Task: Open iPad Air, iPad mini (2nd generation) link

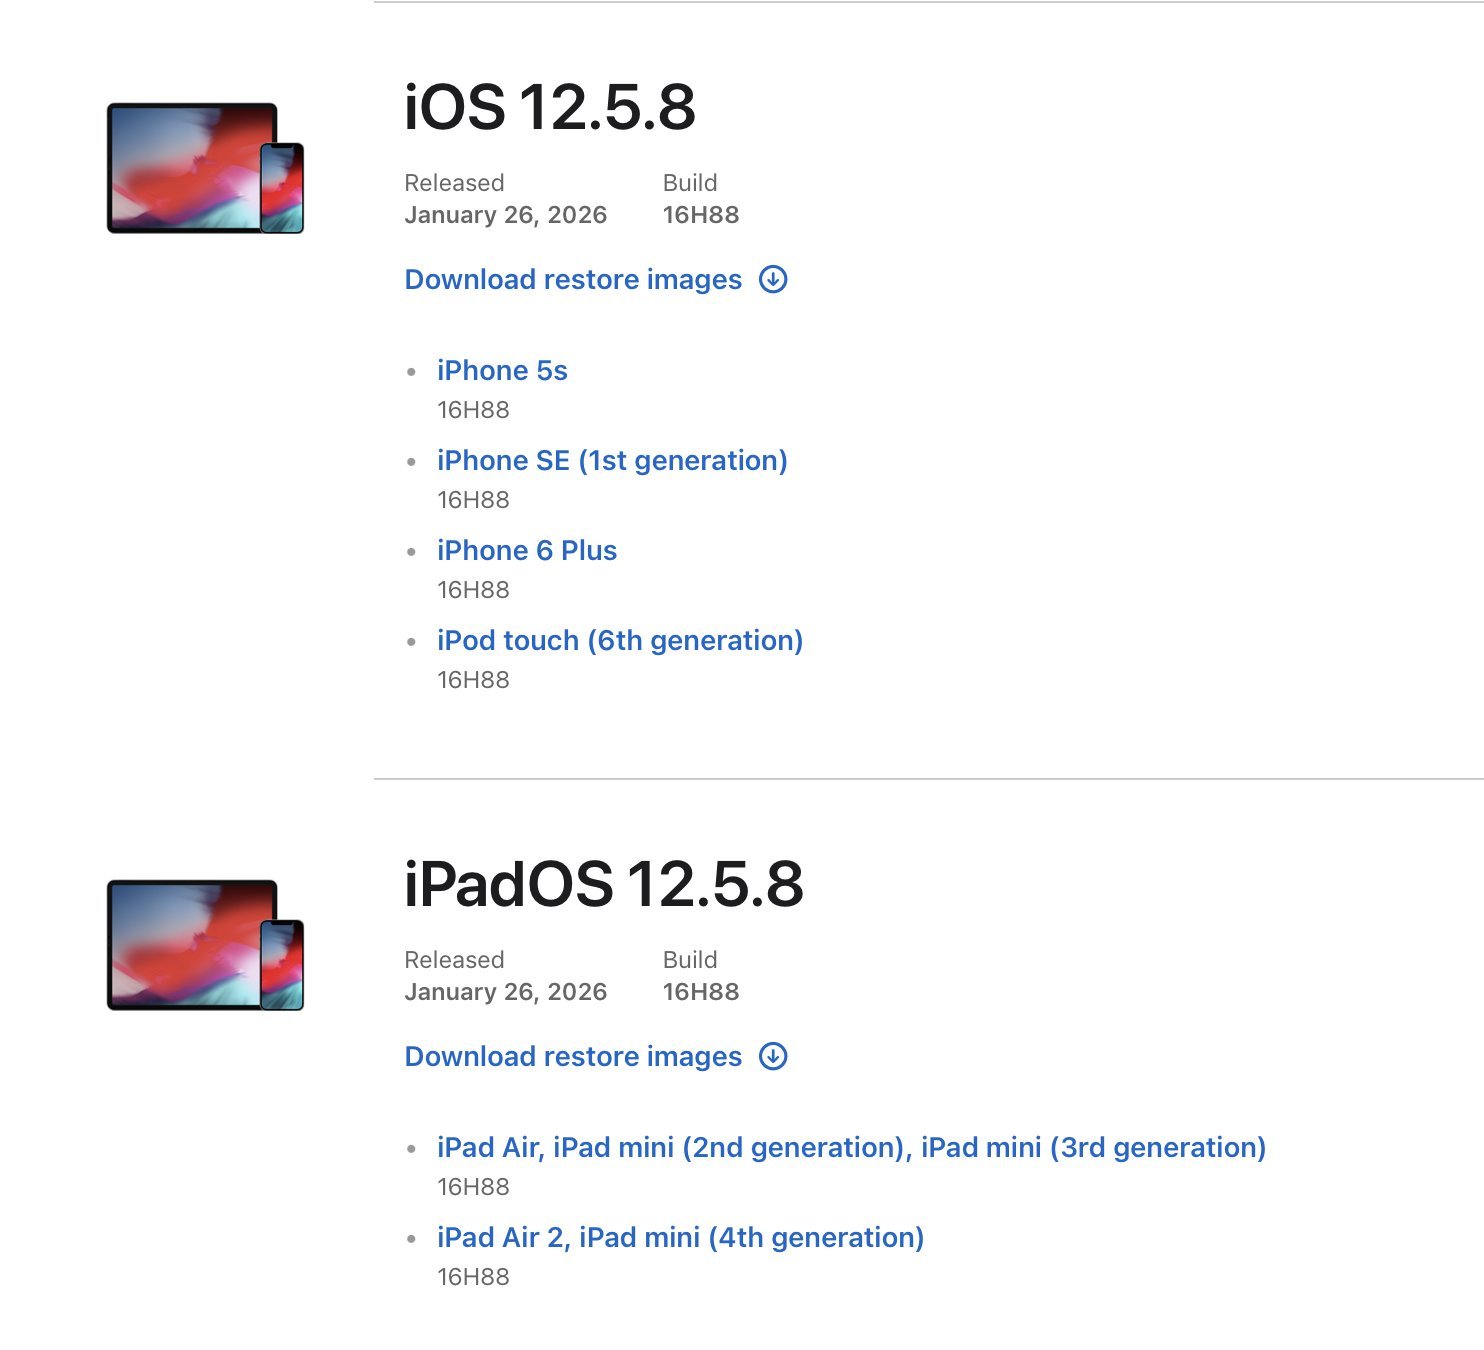Action: click(851, 1148)
